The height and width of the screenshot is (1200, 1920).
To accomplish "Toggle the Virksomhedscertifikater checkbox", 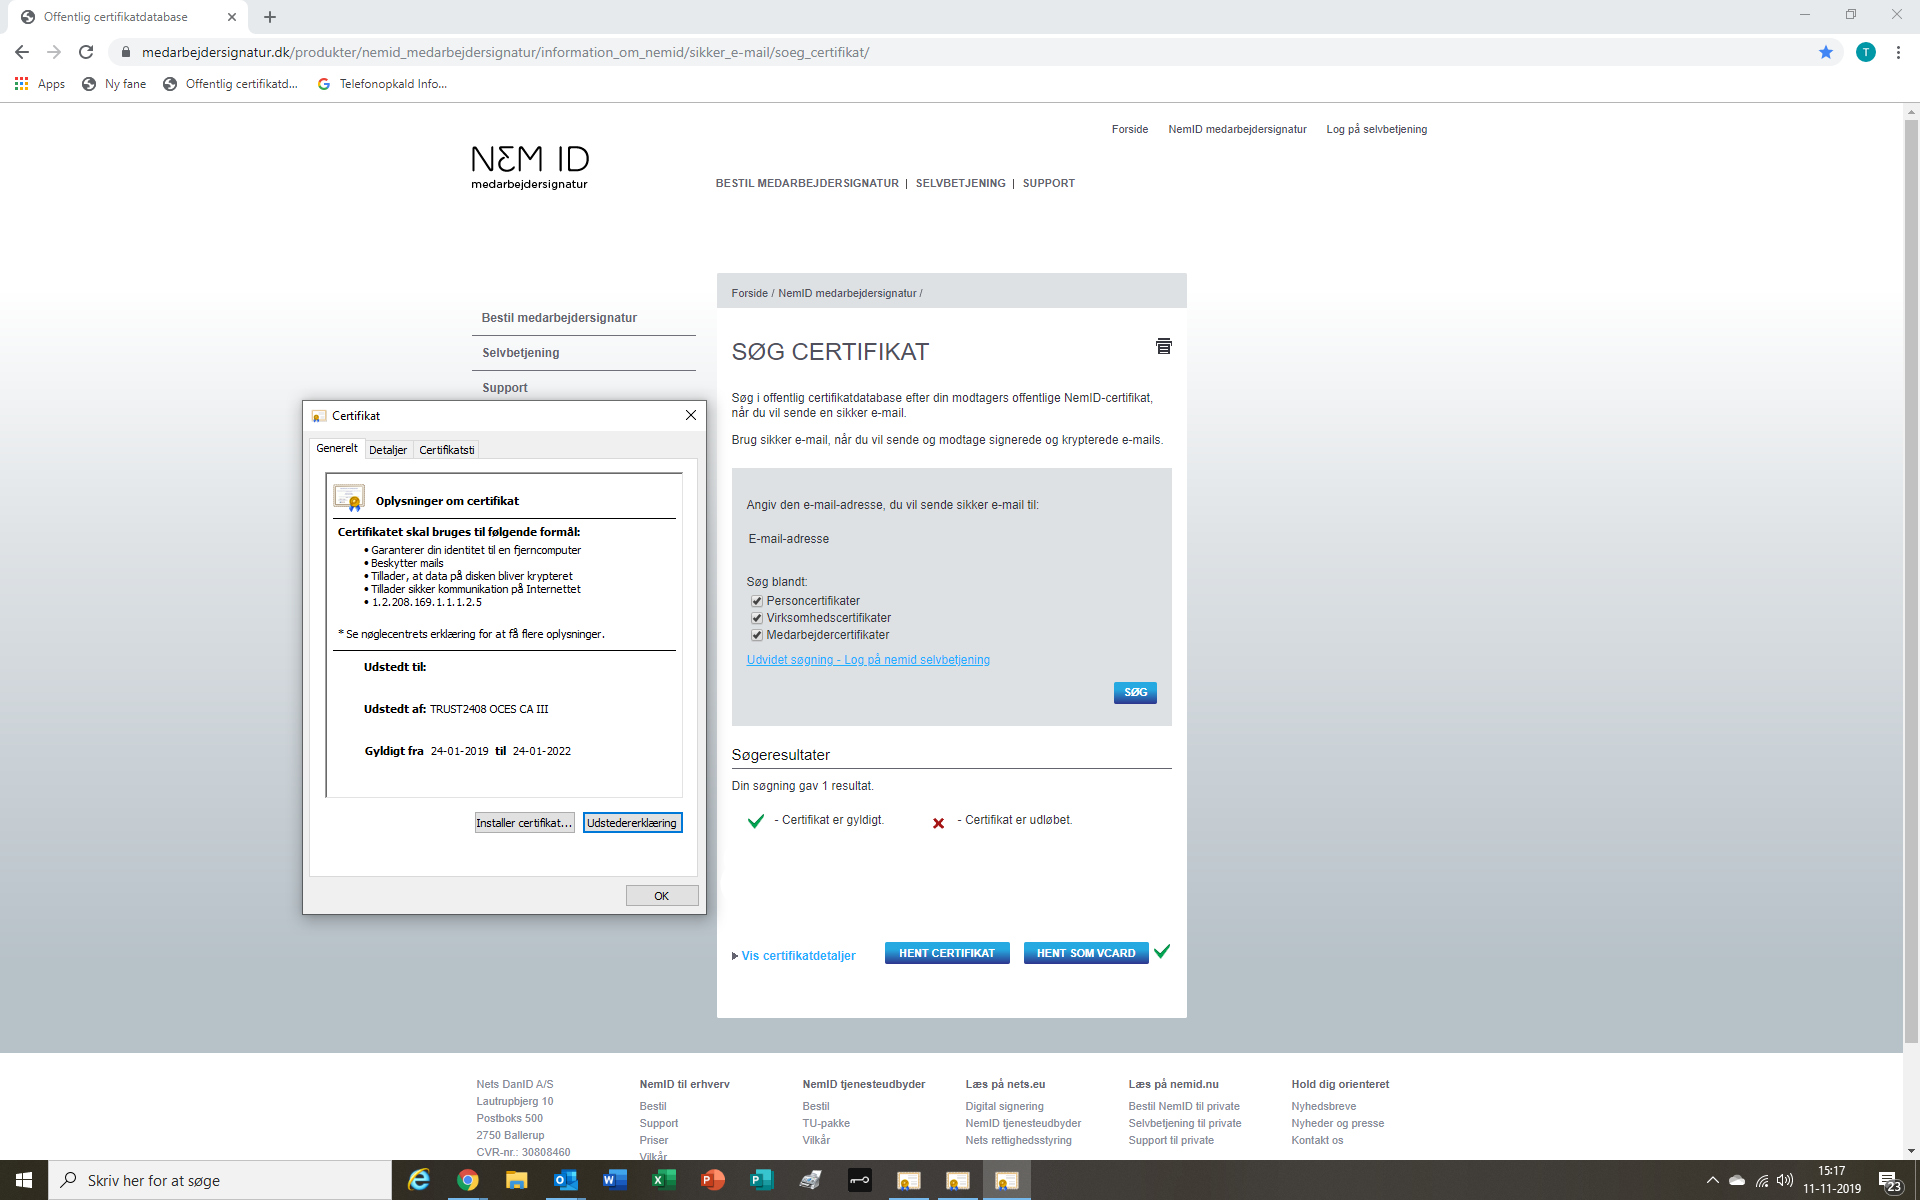I will point(757,618).
